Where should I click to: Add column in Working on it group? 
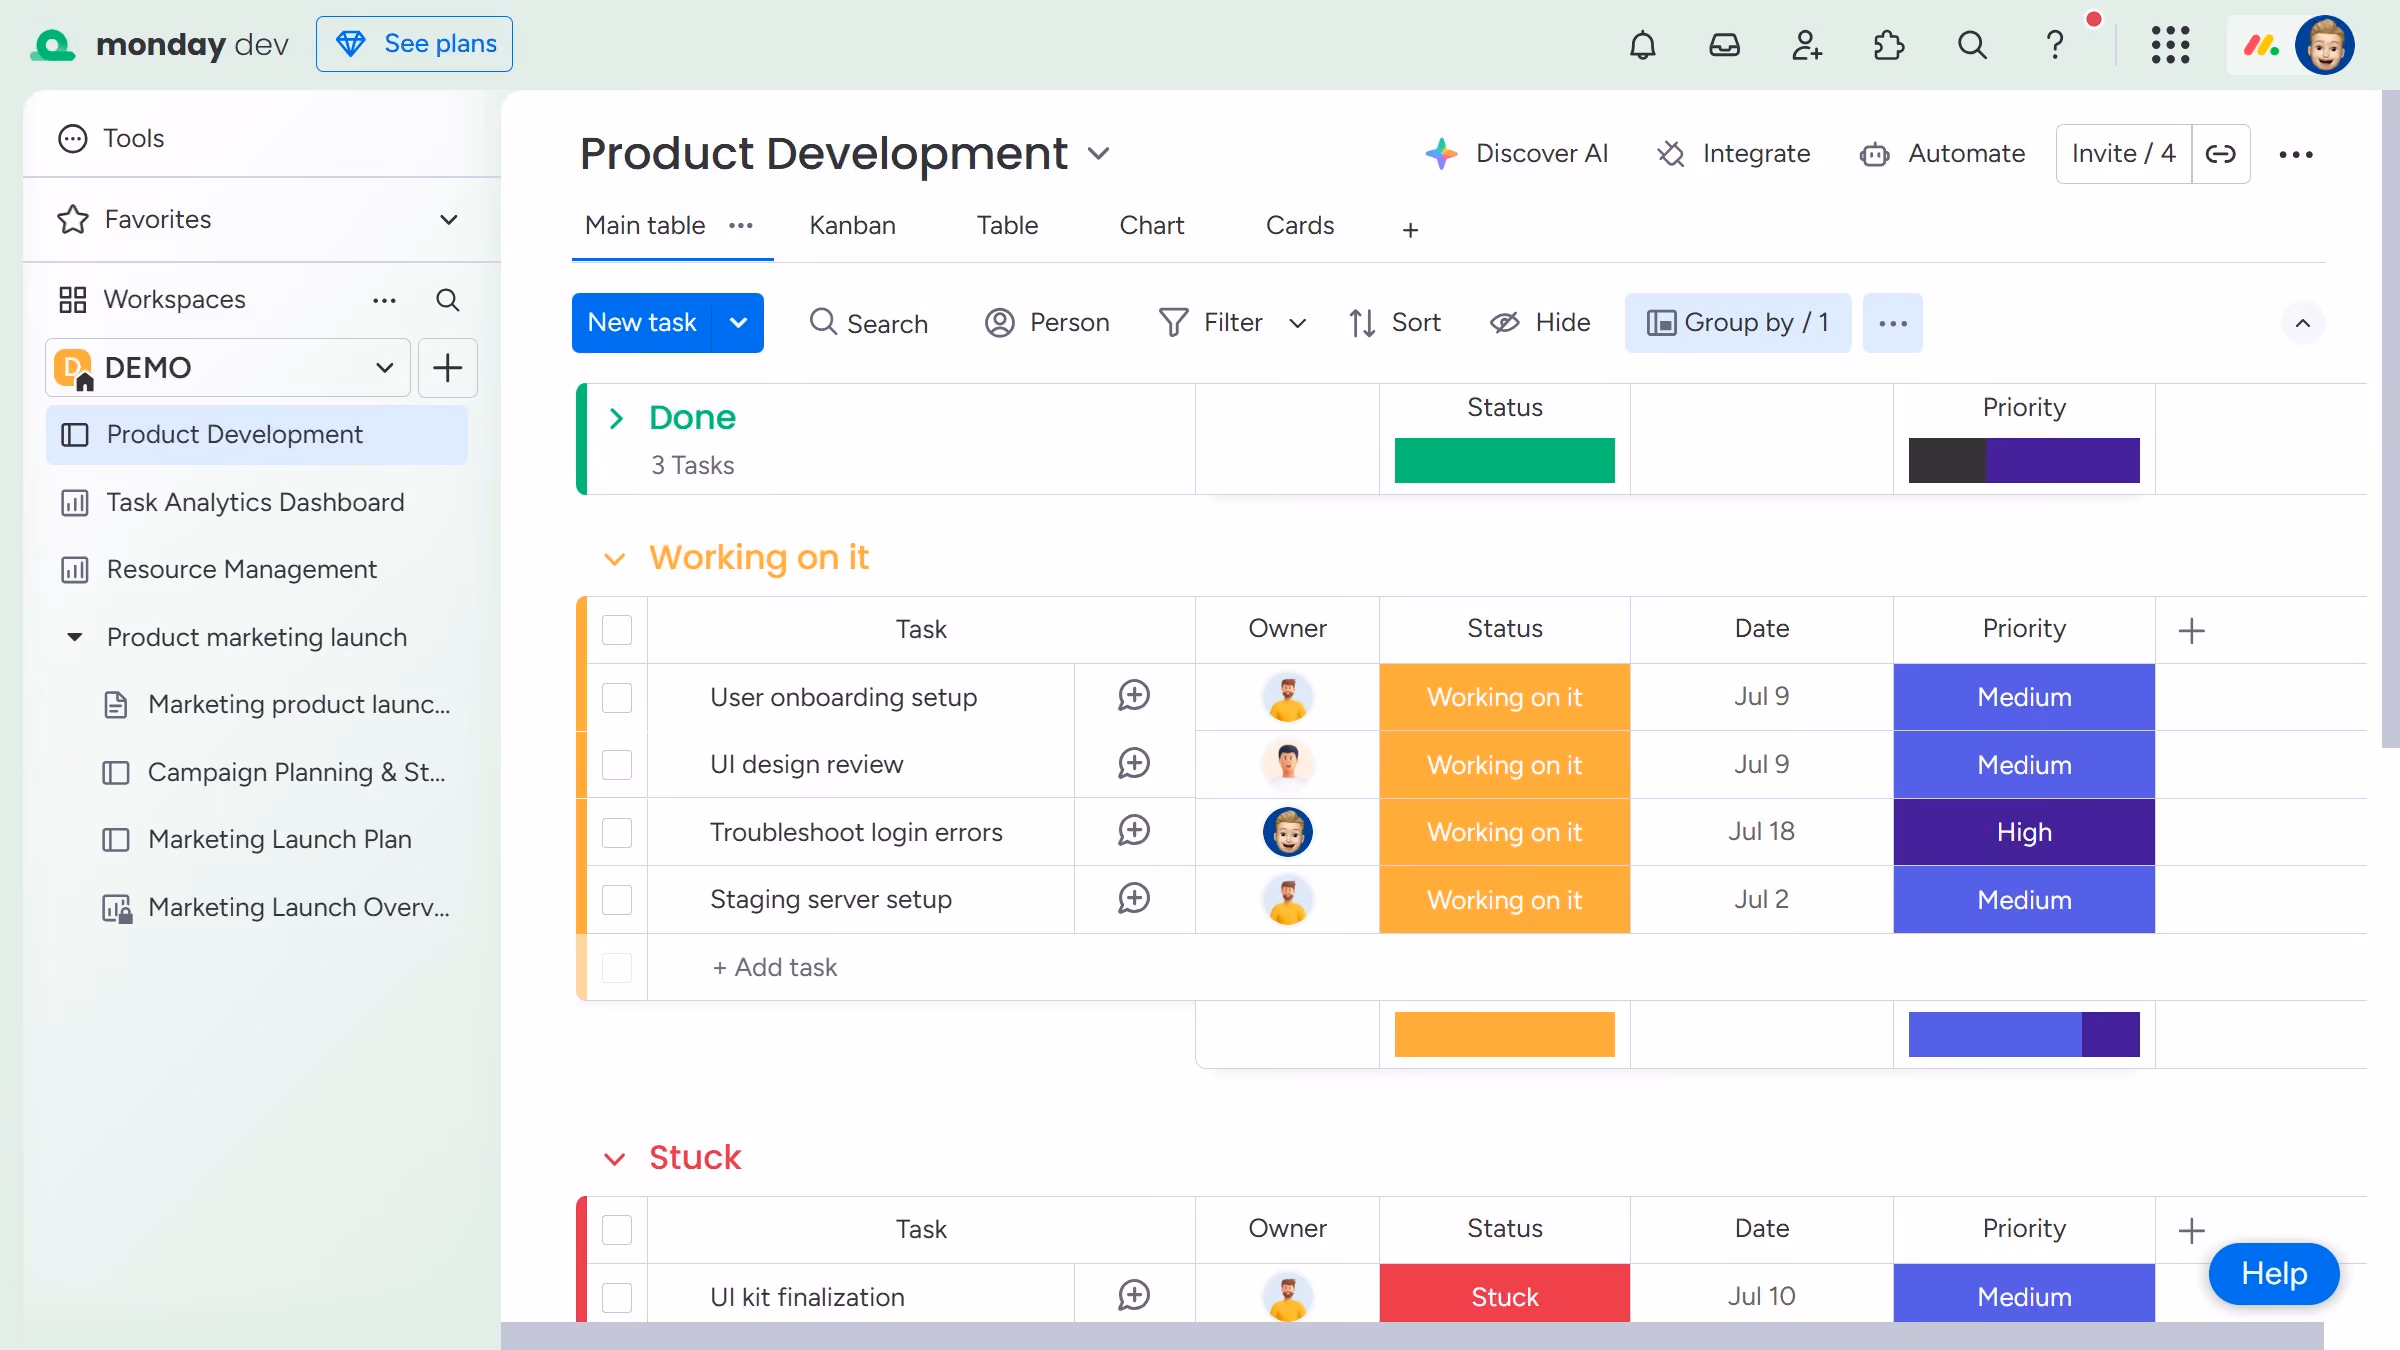tap(2192, 630)
